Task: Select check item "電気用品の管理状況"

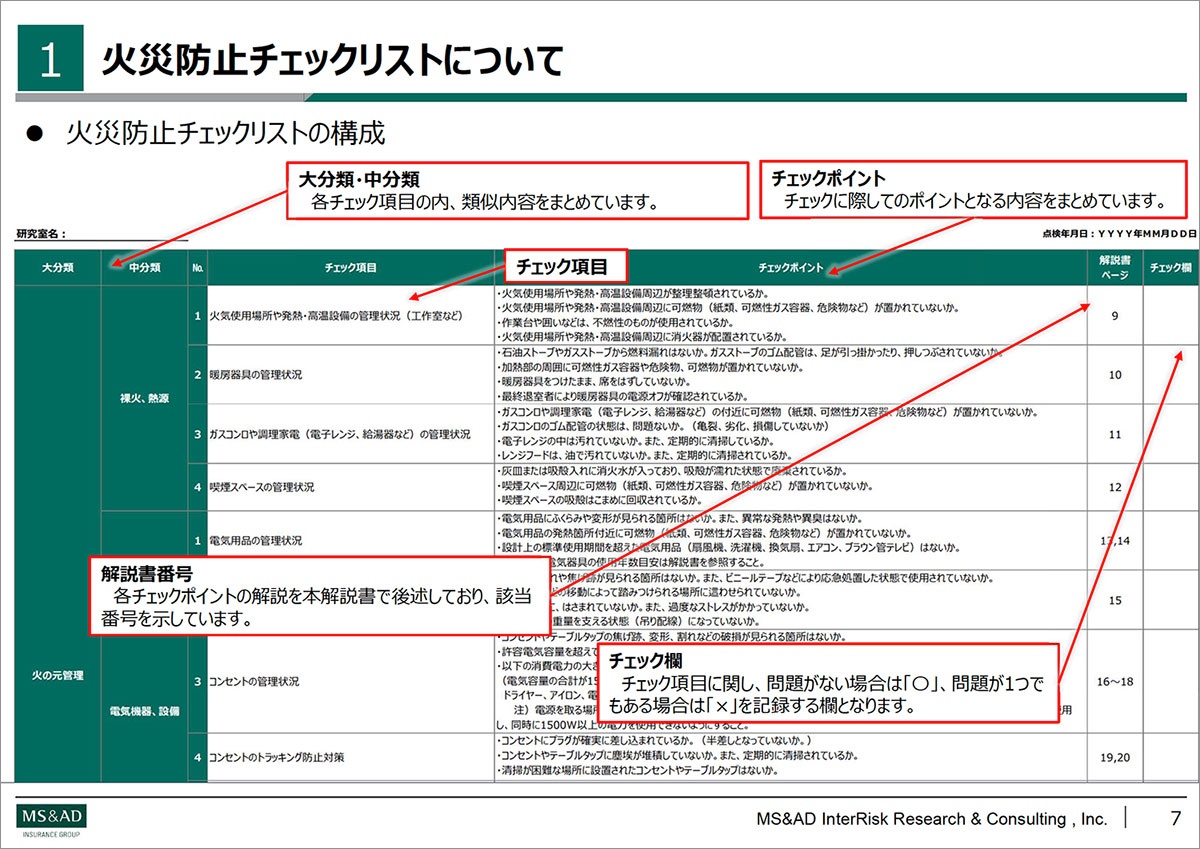Action: click(x=255, y=540)
